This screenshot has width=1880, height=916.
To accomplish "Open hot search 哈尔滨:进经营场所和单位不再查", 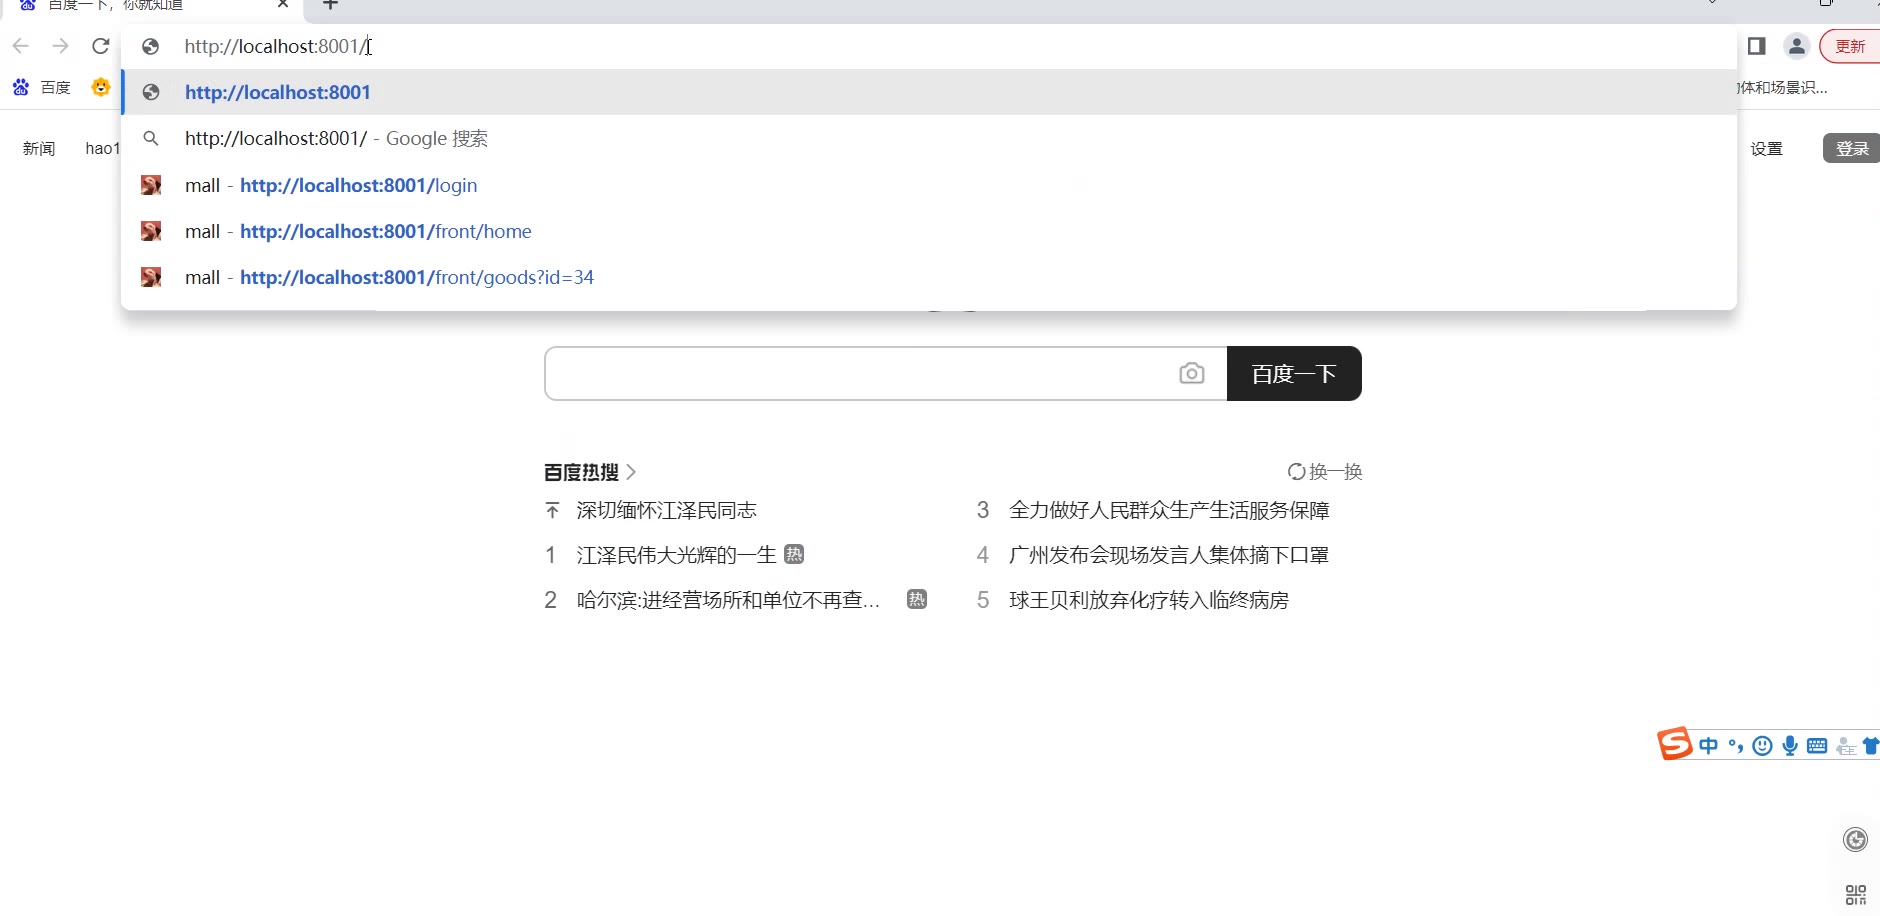I will click(x=728, y=600).
